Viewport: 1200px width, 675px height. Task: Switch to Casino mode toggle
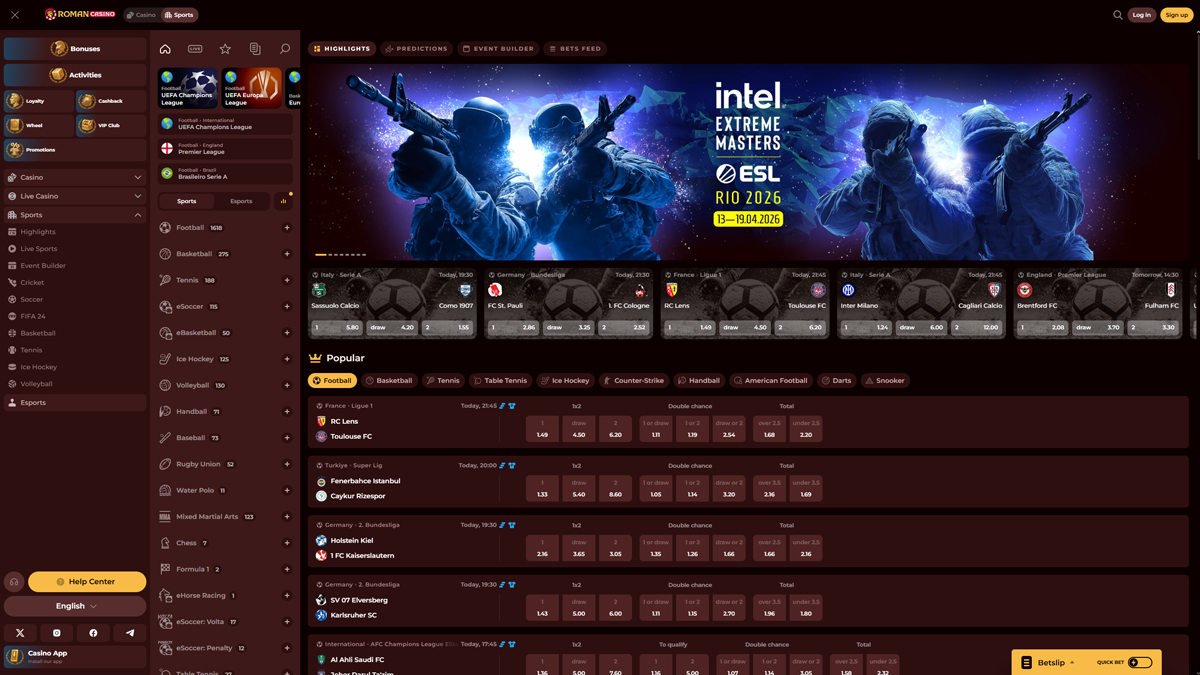142,15
